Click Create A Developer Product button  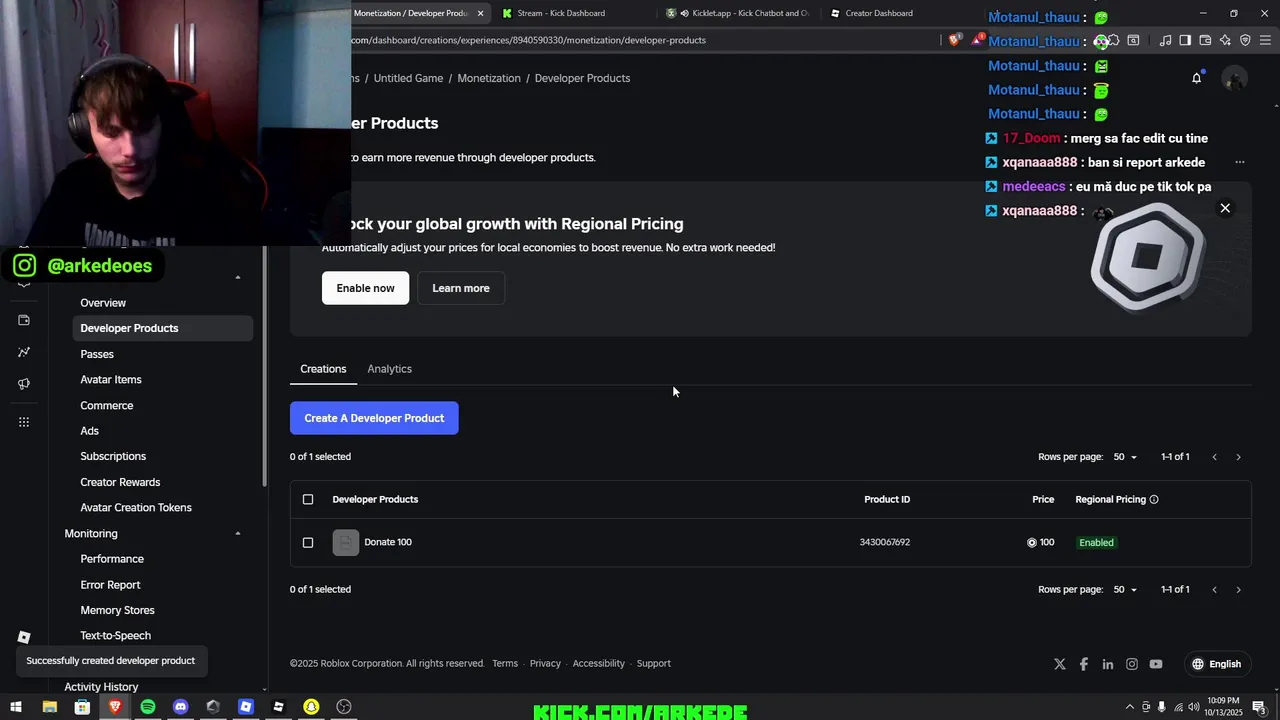point(374,418)
